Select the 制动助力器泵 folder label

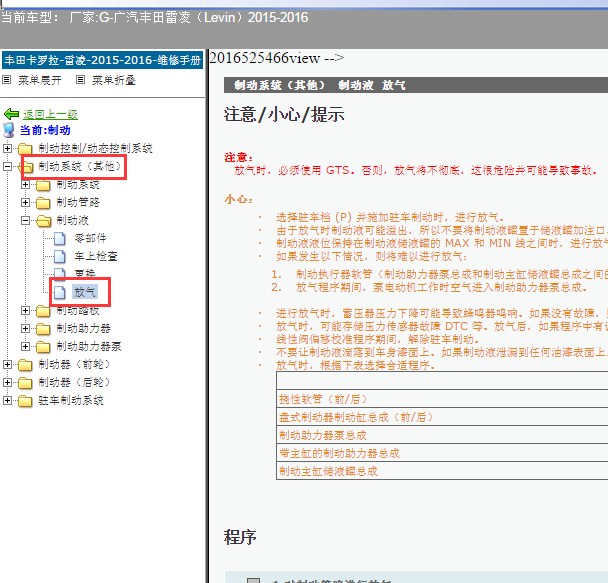click(89, 346)
